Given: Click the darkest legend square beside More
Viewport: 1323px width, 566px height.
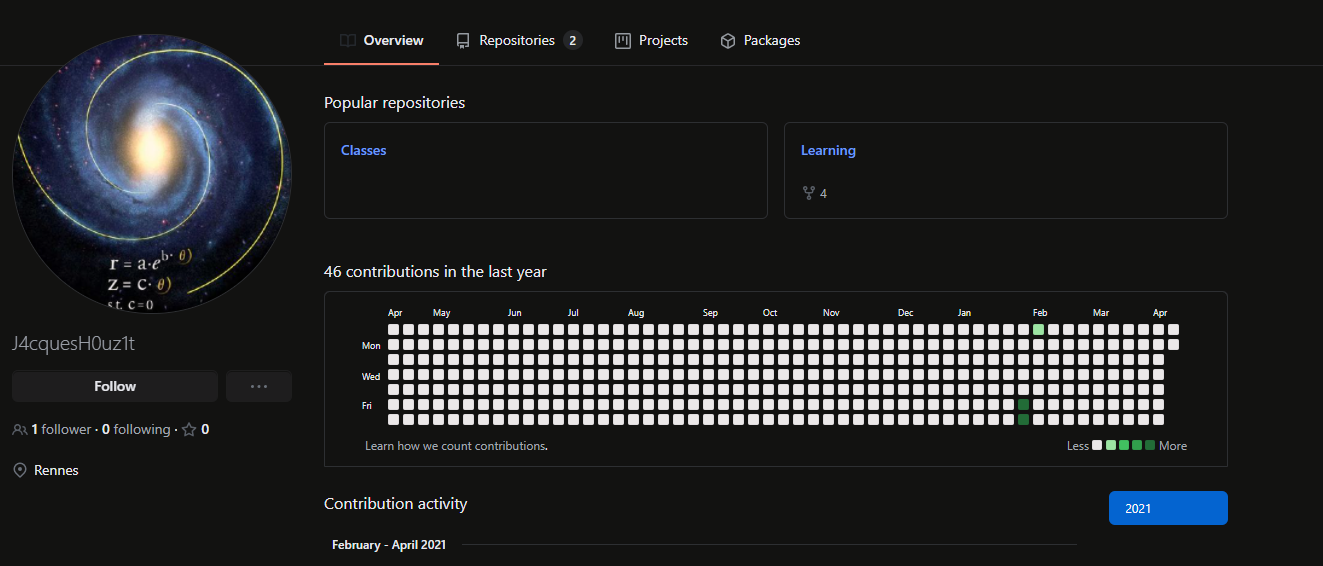Looking at the screenshot, I should tap(1150, 445).
